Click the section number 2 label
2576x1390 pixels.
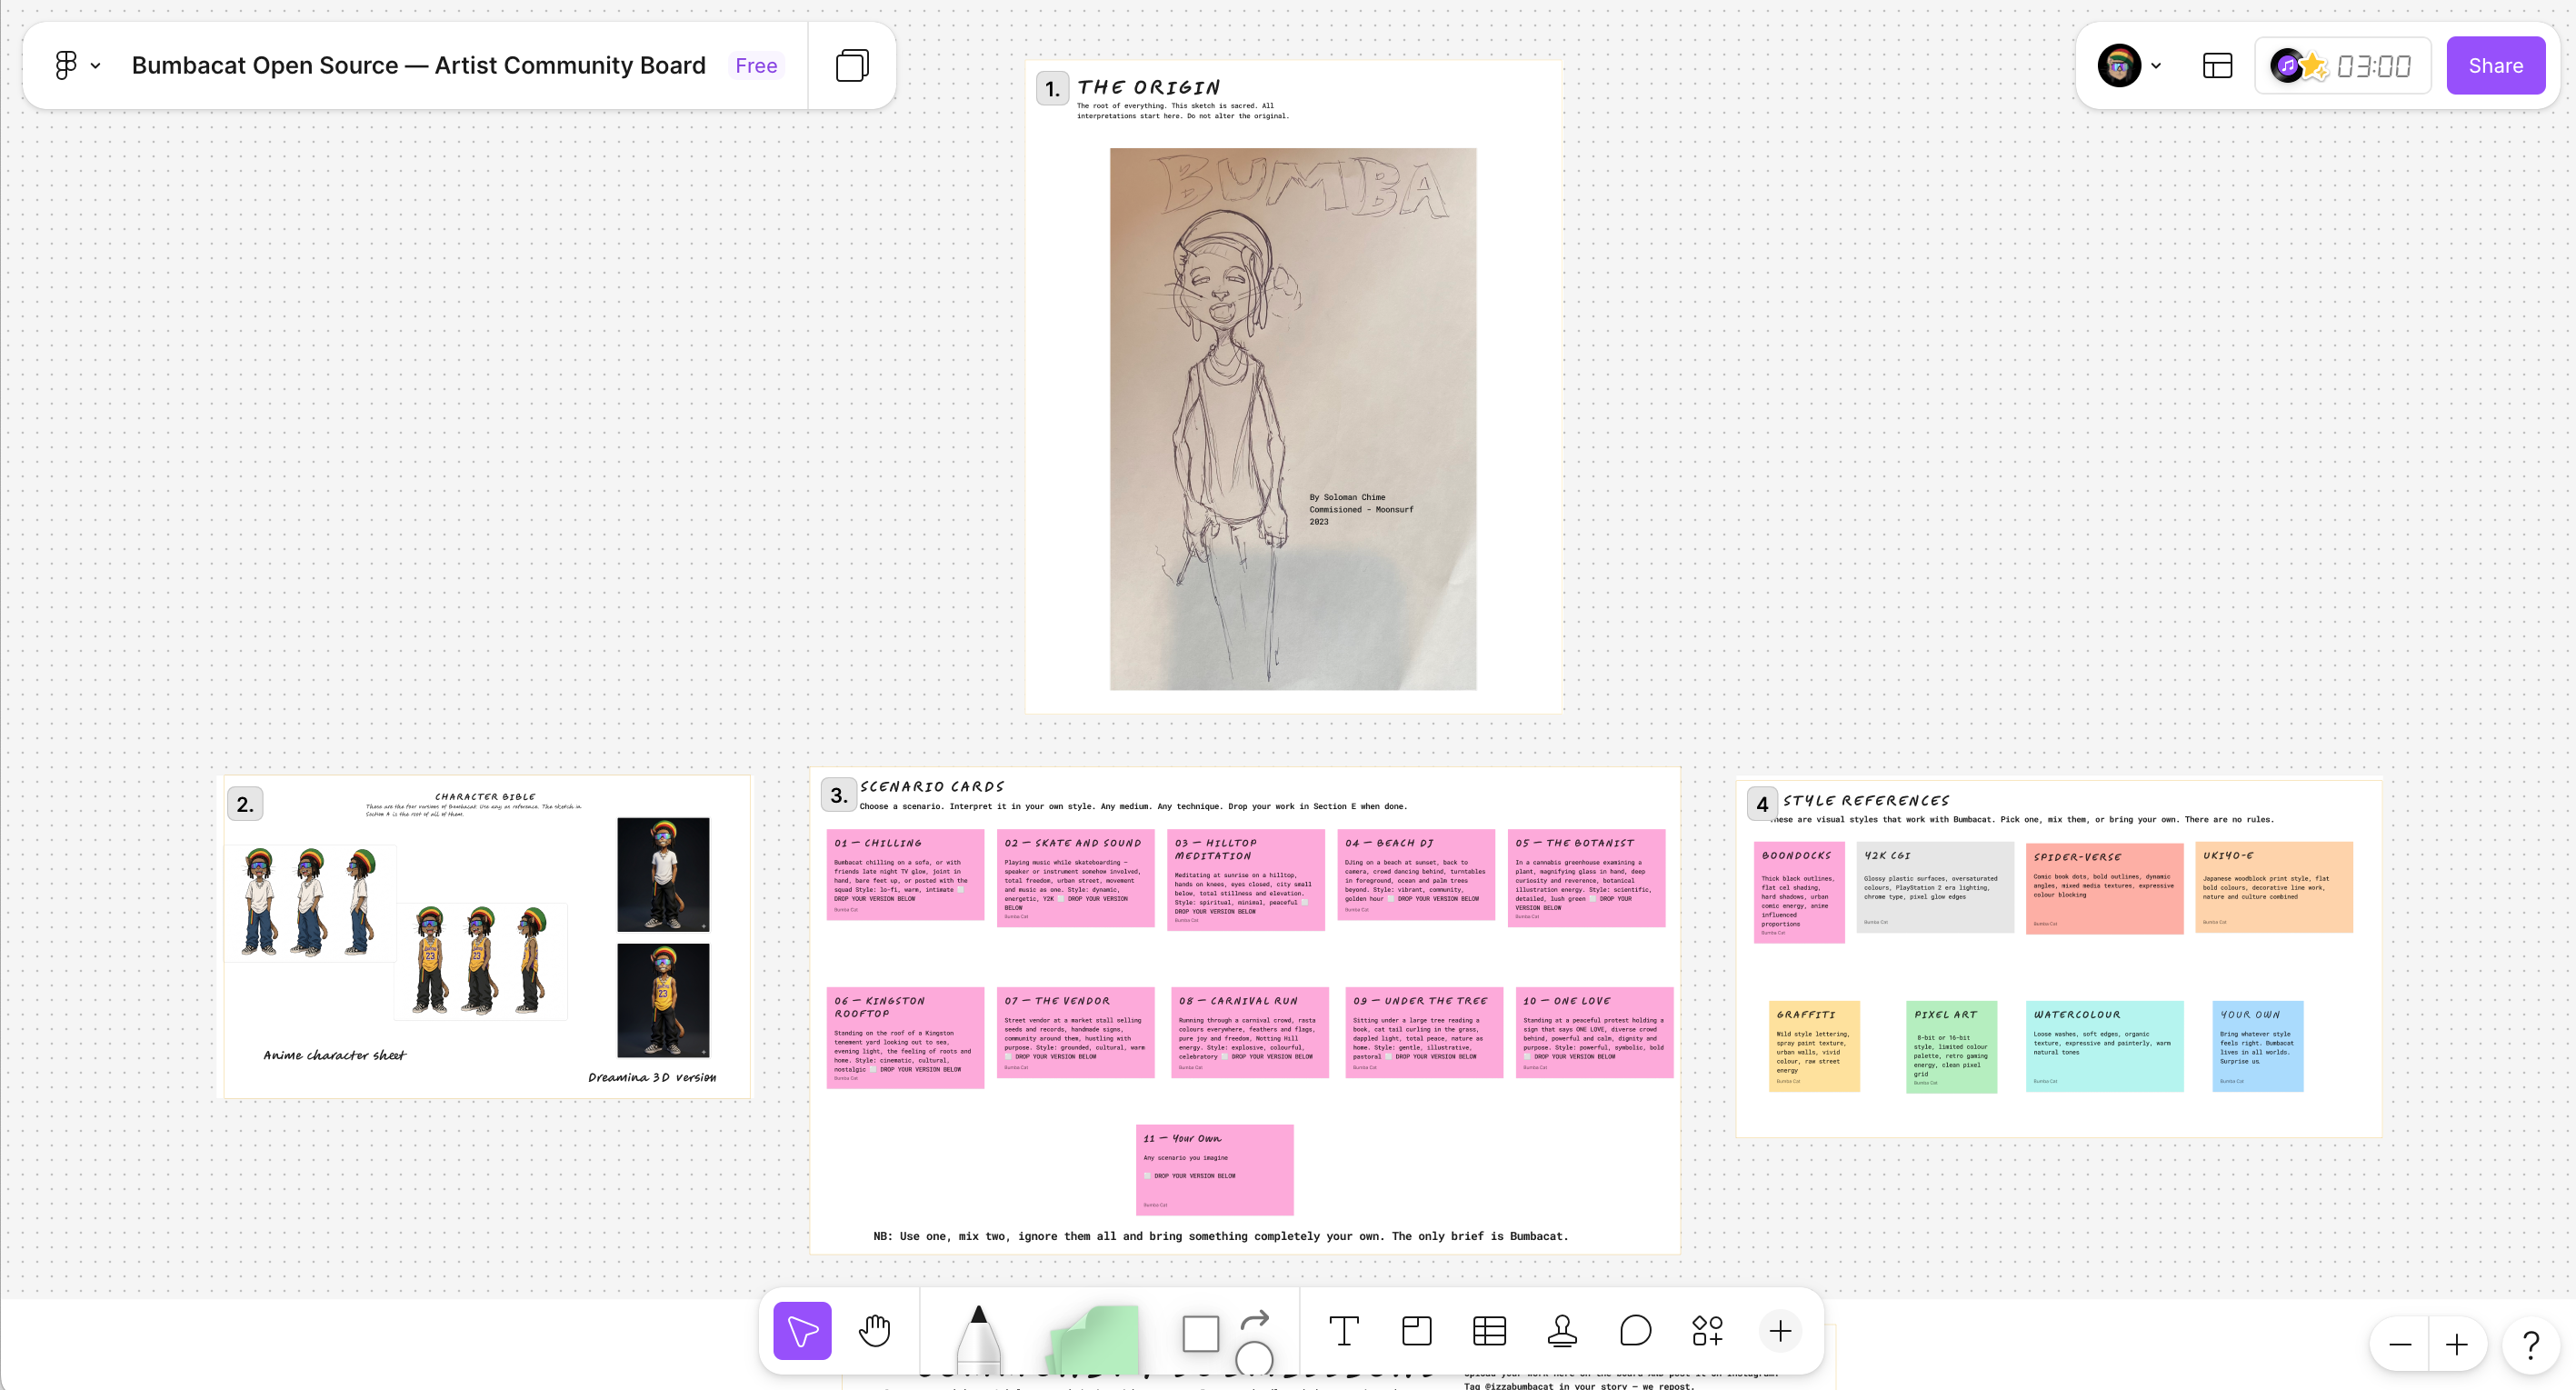click(x=245, y=804)
